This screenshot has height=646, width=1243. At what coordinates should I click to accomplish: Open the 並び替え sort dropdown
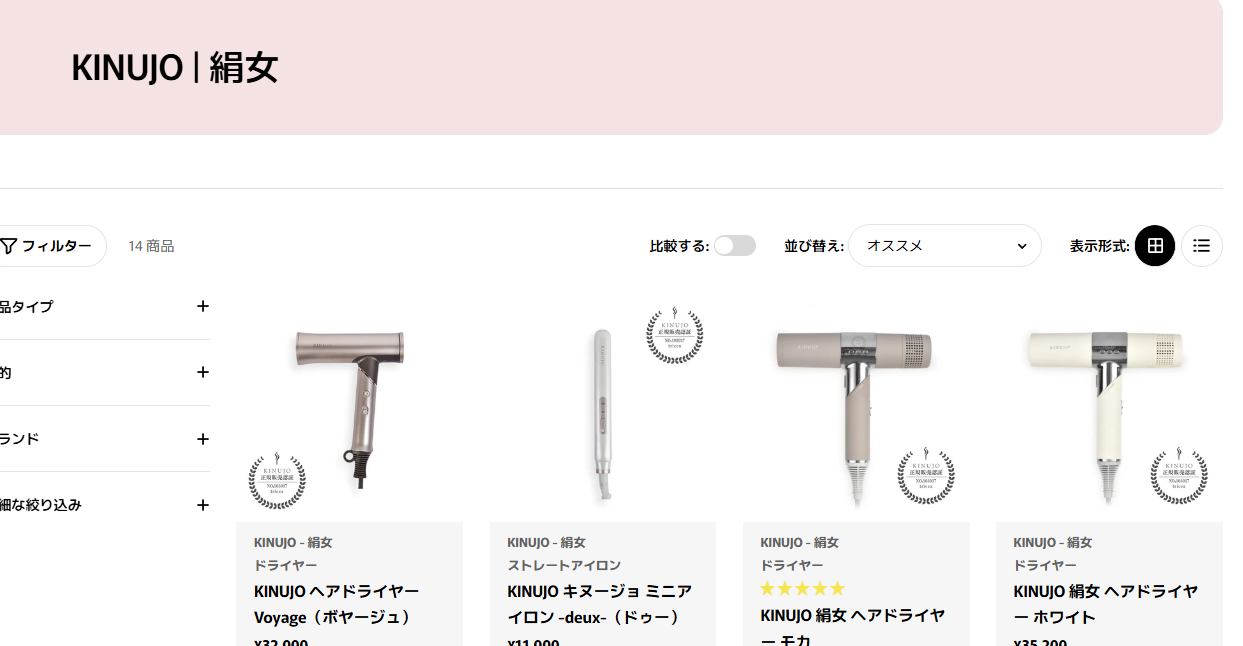pyautogui.click(x=945, y=246)
